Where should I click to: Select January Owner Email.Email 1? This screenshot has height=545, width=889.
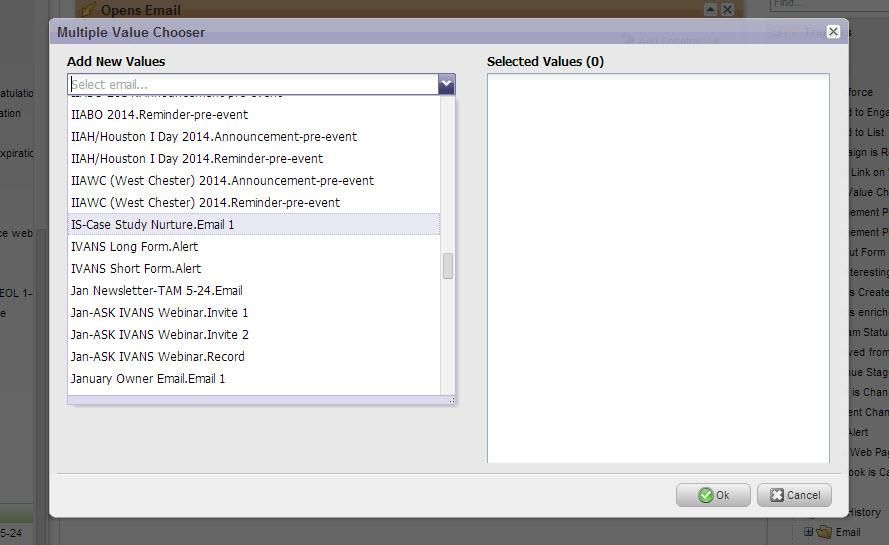click(x=148, y=379)
